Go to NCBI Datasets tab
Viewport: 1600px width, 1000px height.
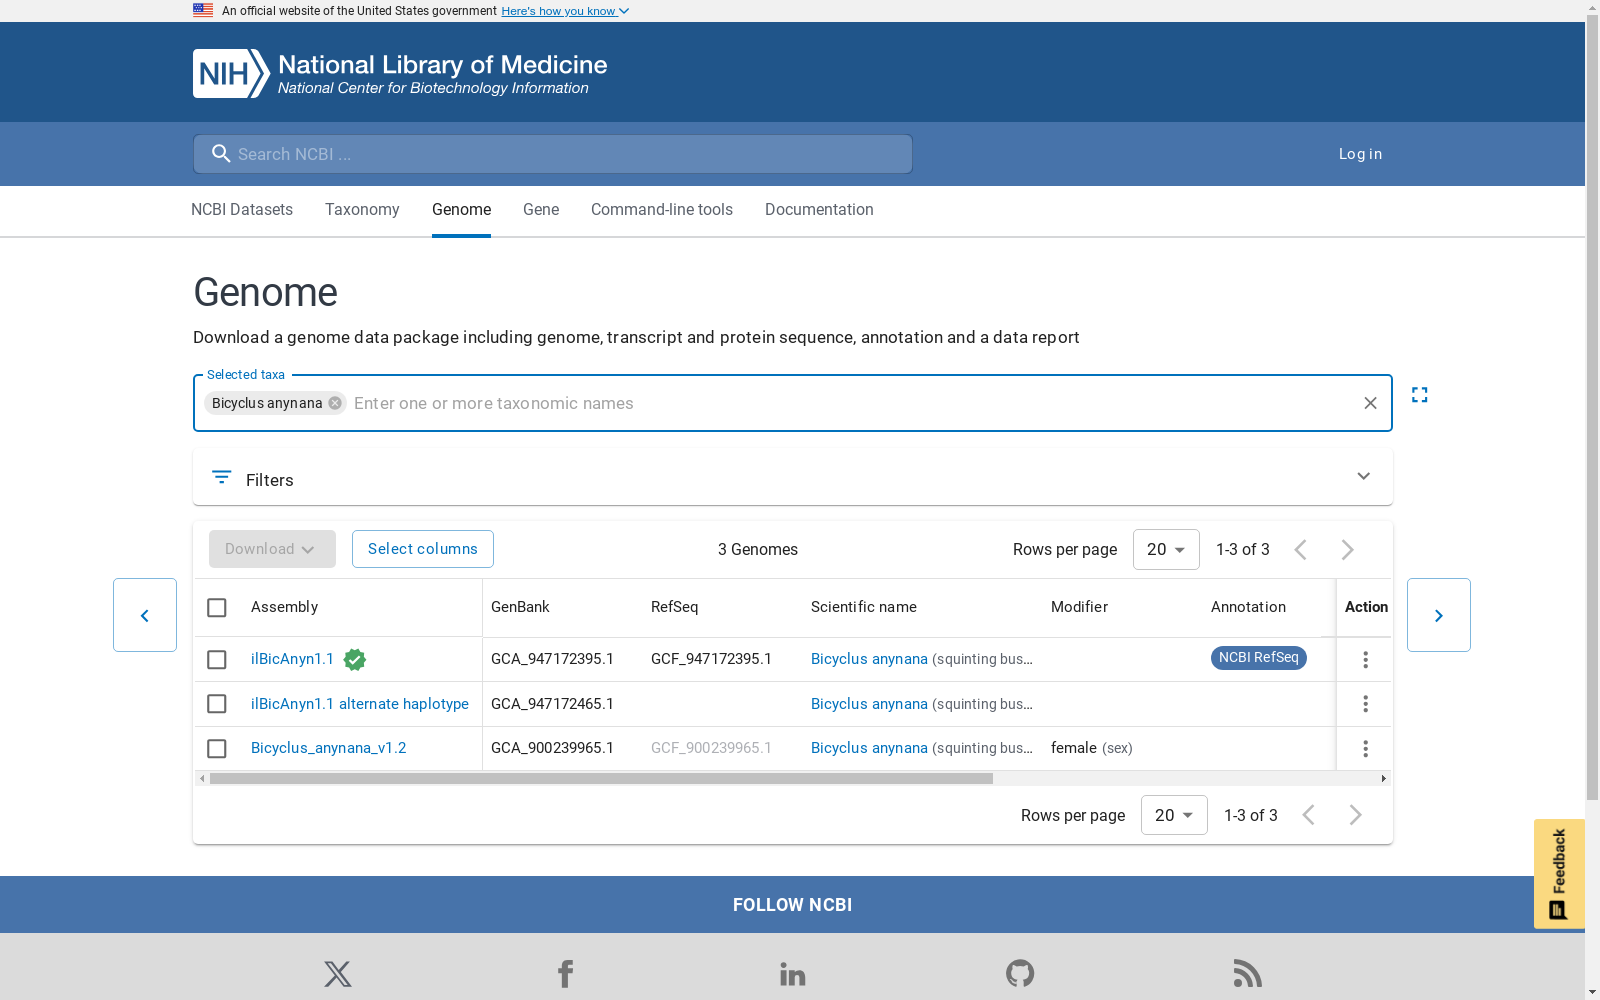242,210
